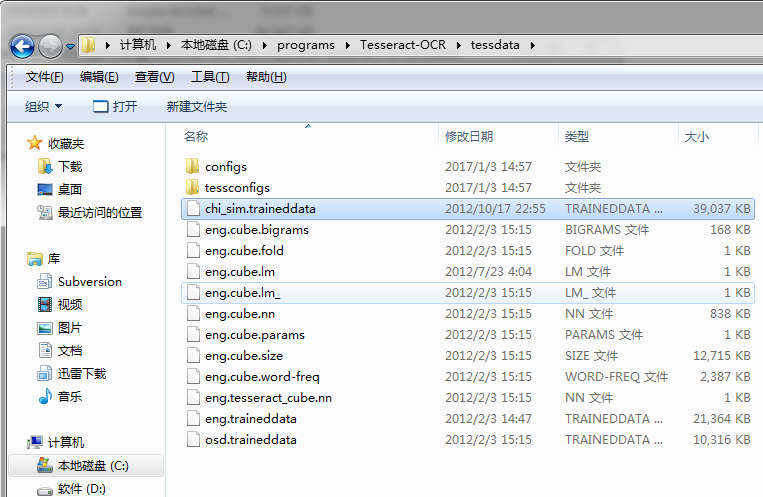Viewport: 763px width, 497px height.
Task: Select eng.cube.fold file icon
Action: pos(193,250)
